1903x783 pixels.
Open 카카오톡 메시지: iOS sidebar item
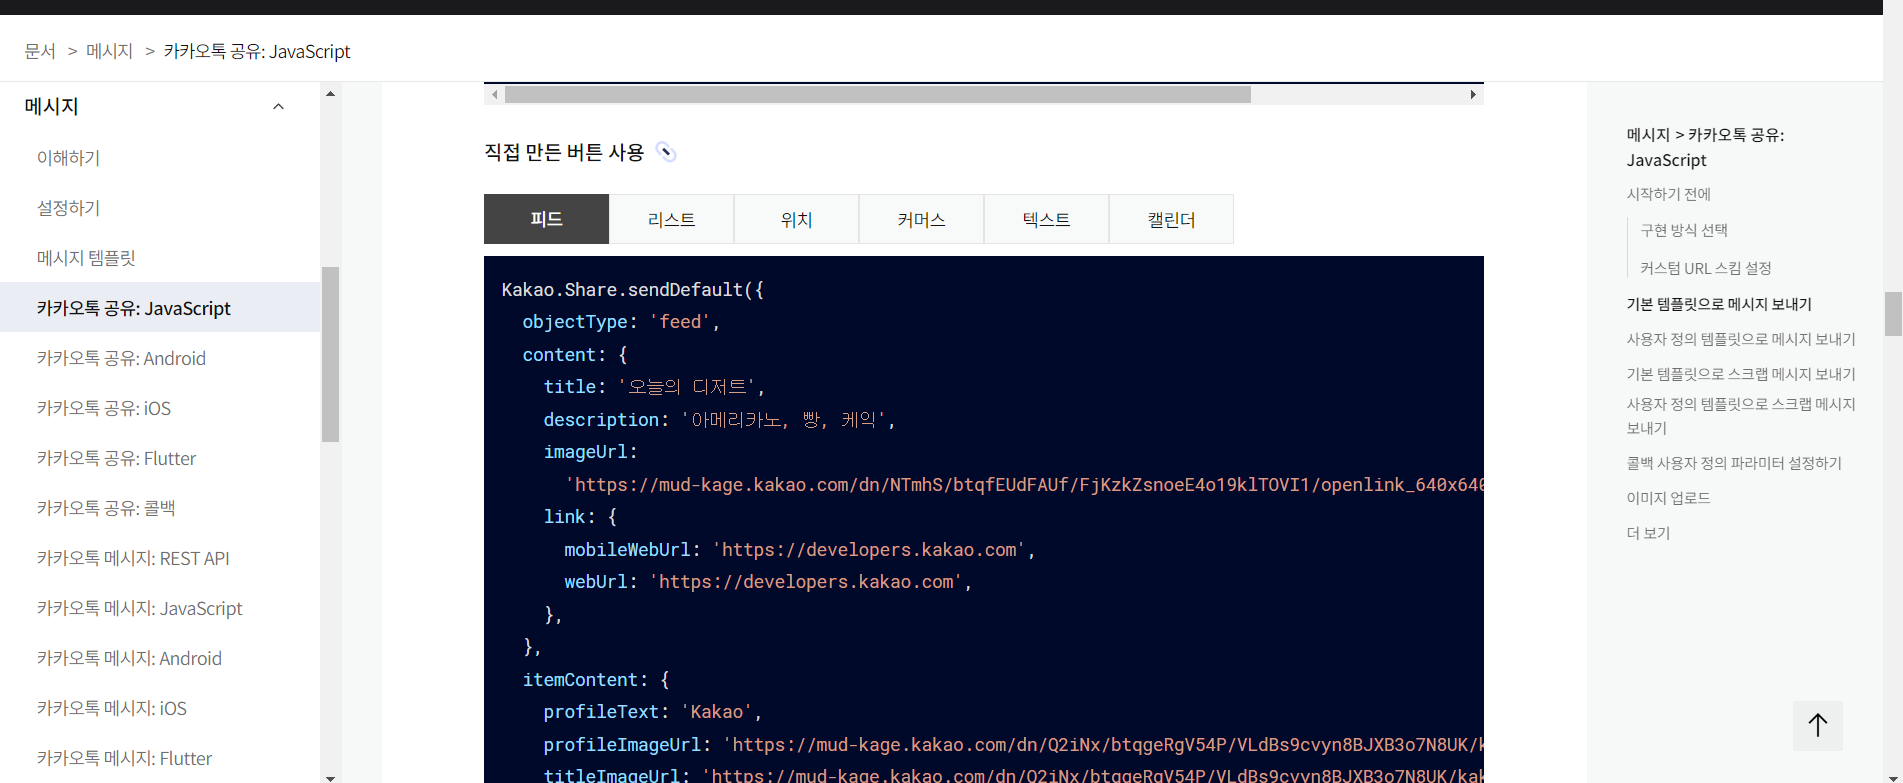click(112, 708)
